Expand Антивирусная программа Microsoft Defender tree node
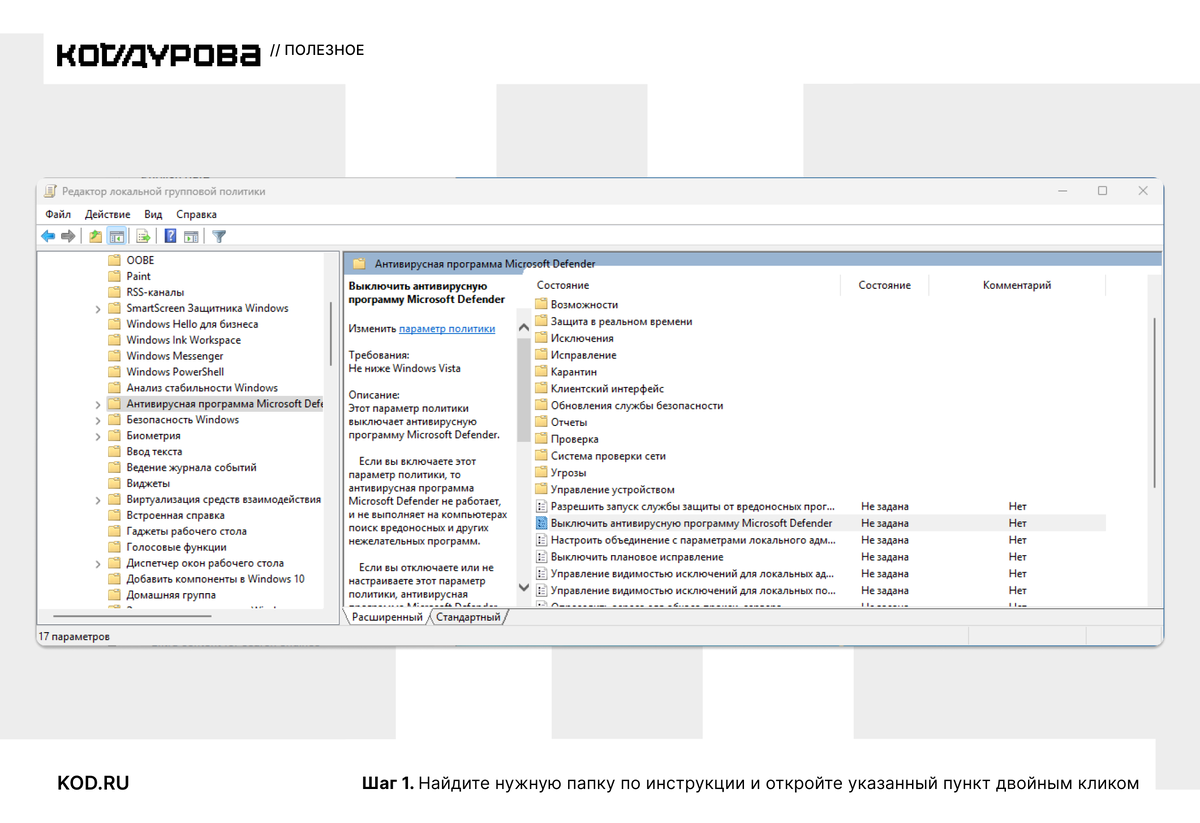Screen dimensions: 1200x823 (98, 404)
